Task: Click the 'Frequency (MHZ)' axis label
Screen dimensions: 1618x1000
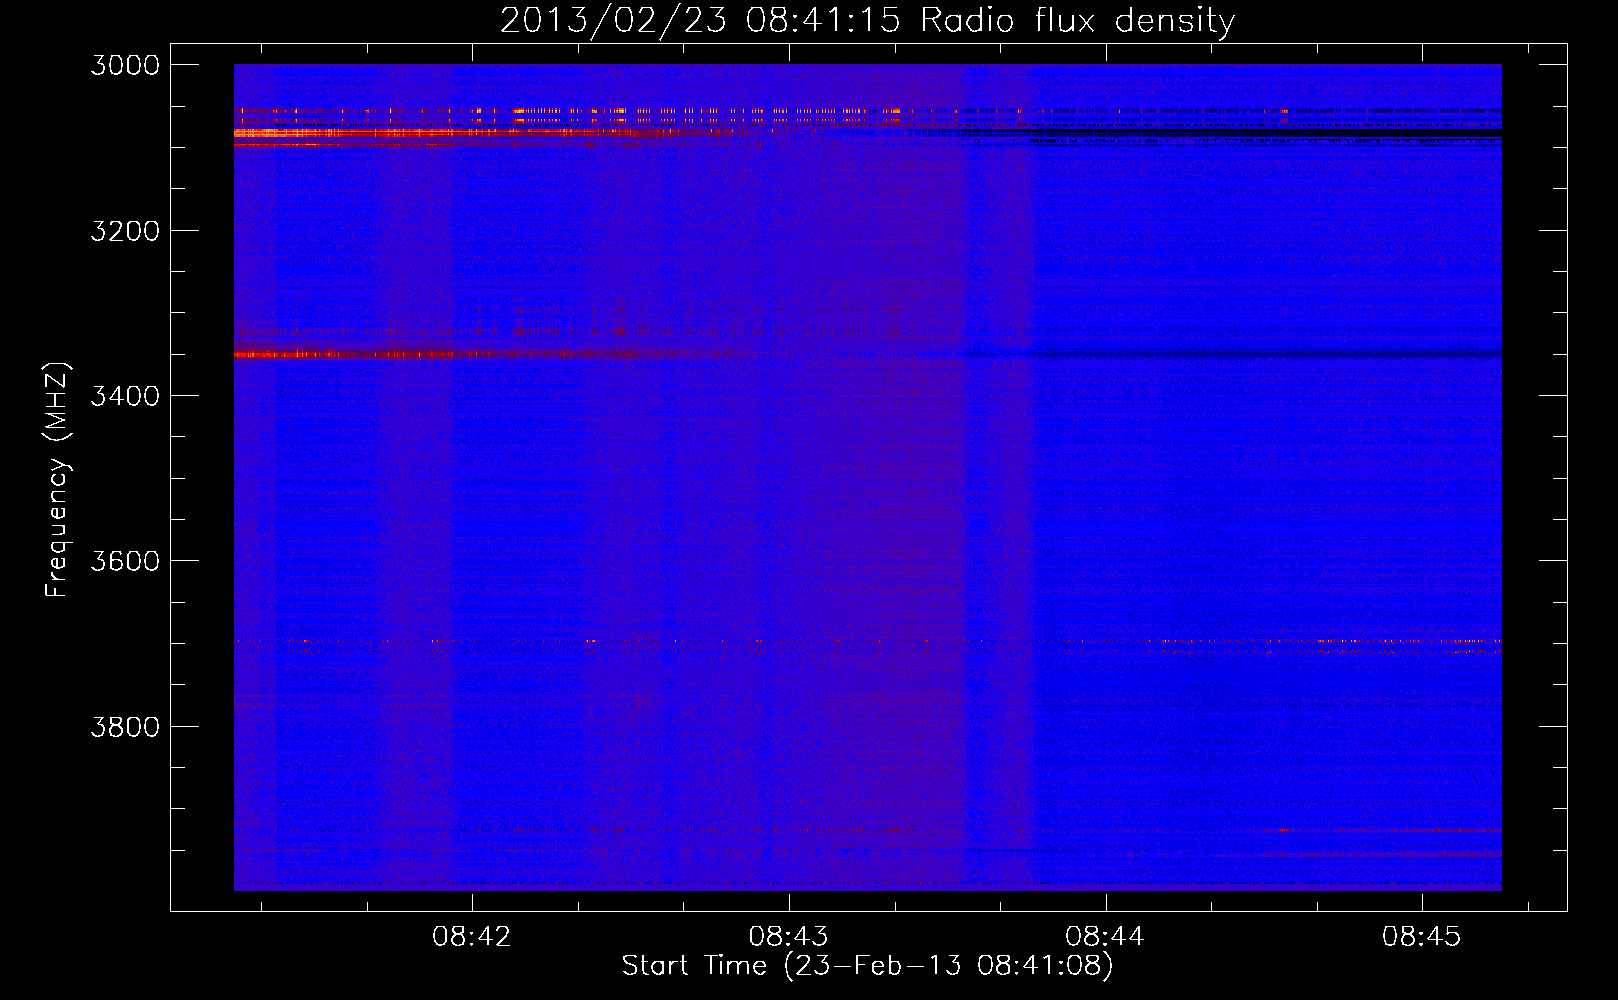Action: point(57,480)
